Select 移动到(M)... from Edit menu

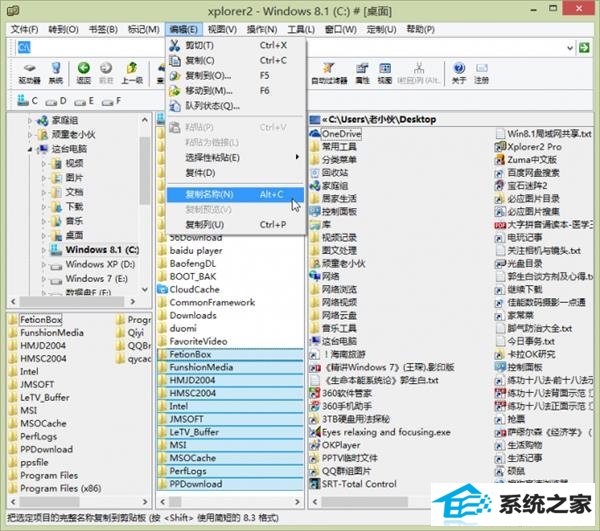pos(235,91)
